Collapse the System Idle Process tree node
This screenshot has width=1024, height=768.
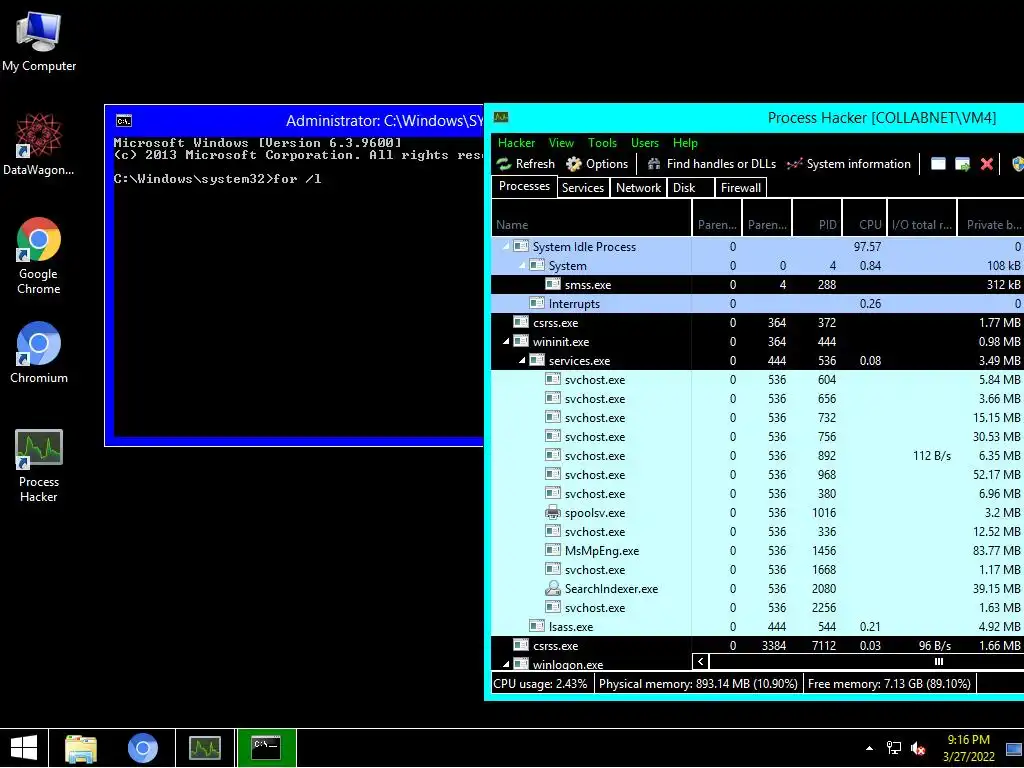(506, 246)
